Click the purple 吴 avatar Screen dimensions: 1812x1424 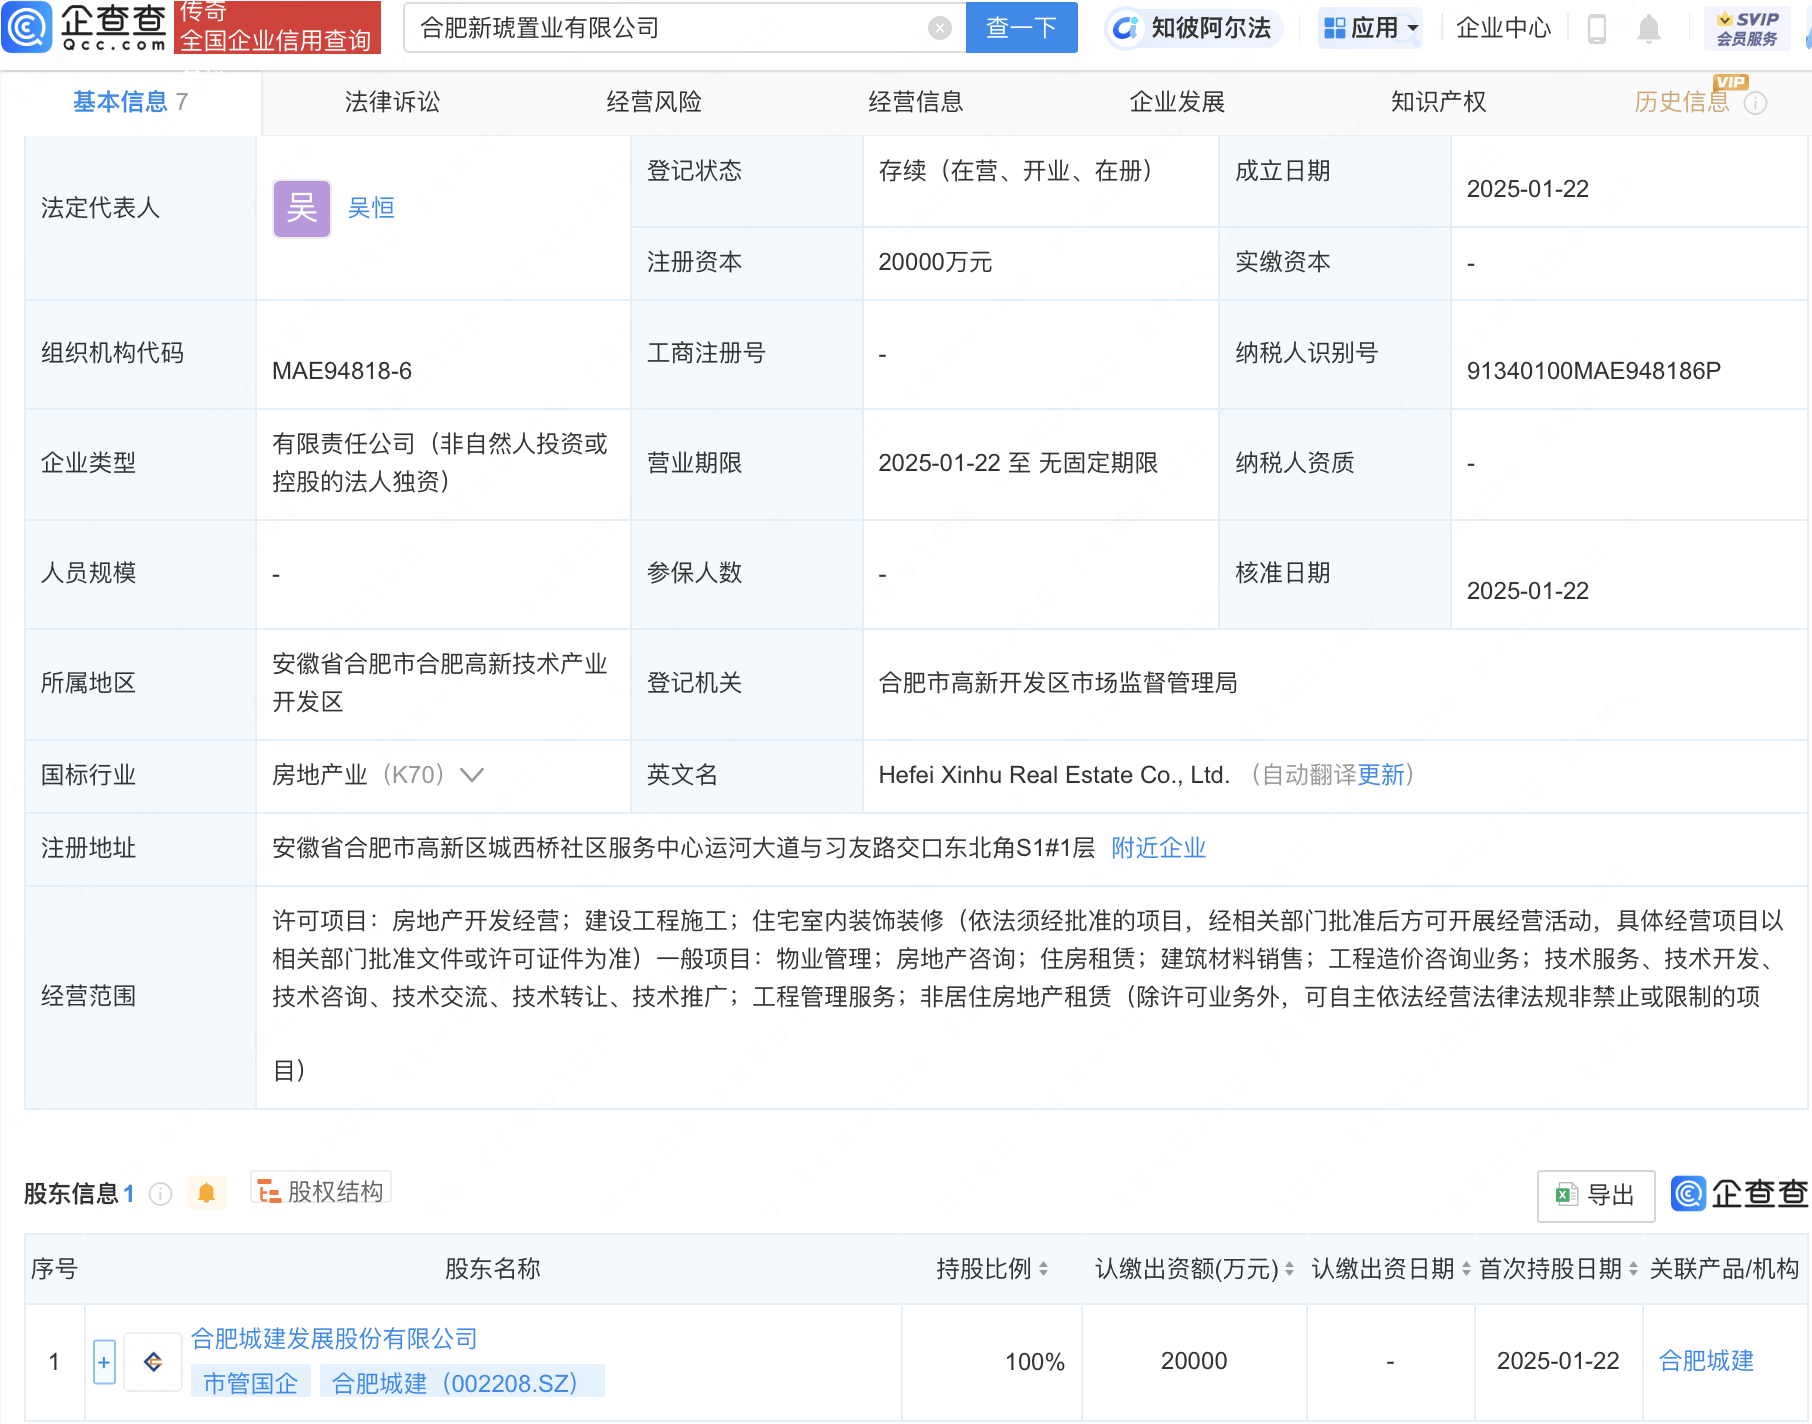click(302, 208)
